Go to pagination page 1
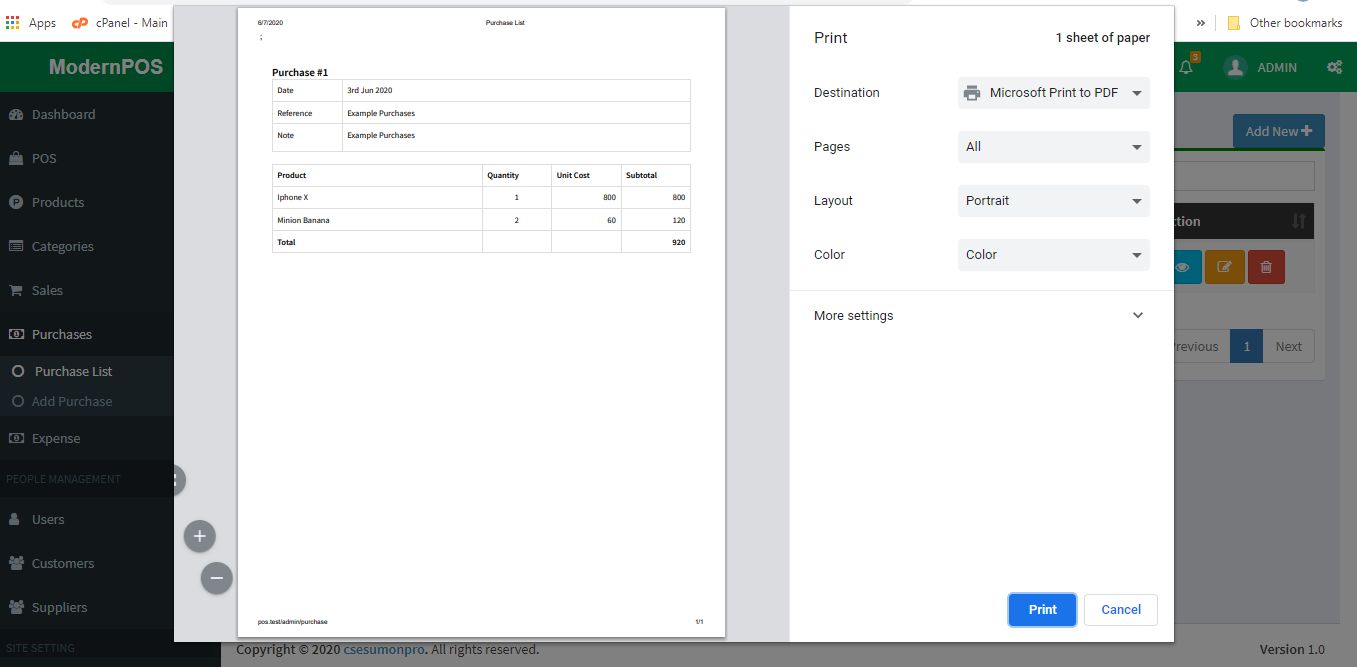Screen dimensions: 1357x667 [1246, 346]
